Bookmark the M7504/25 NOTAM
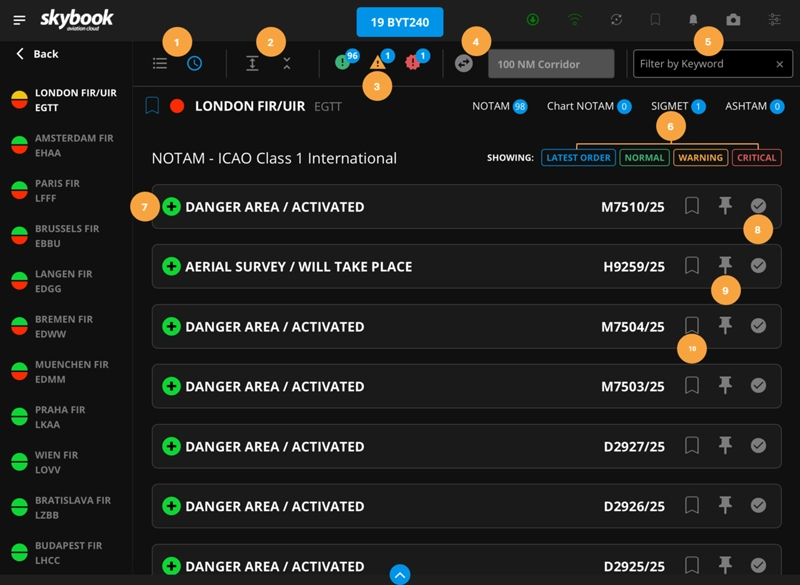800x585 pixels. coord(691,326)
